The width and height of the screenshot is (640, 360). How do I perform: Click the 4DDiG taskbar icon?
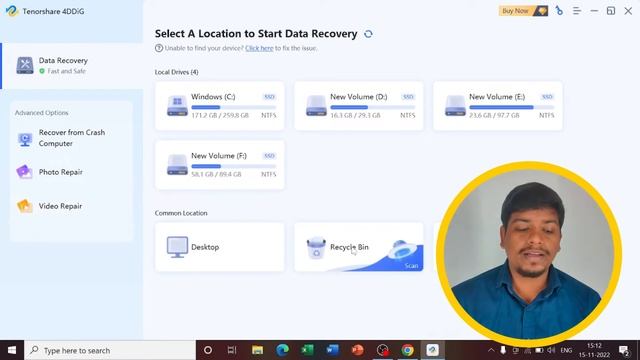[432, 350]
